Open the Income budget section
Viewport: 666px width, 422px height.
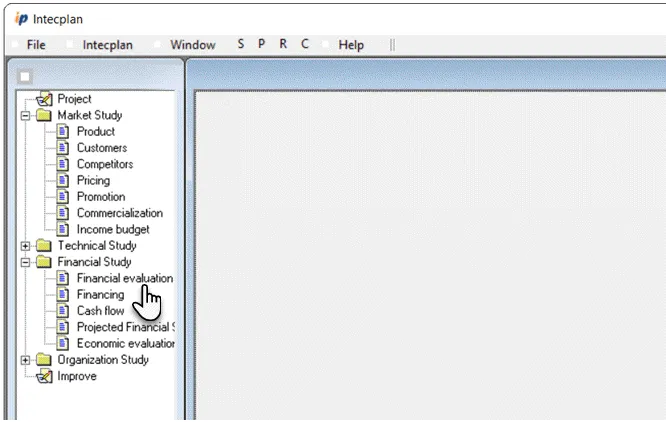point(113,229)
